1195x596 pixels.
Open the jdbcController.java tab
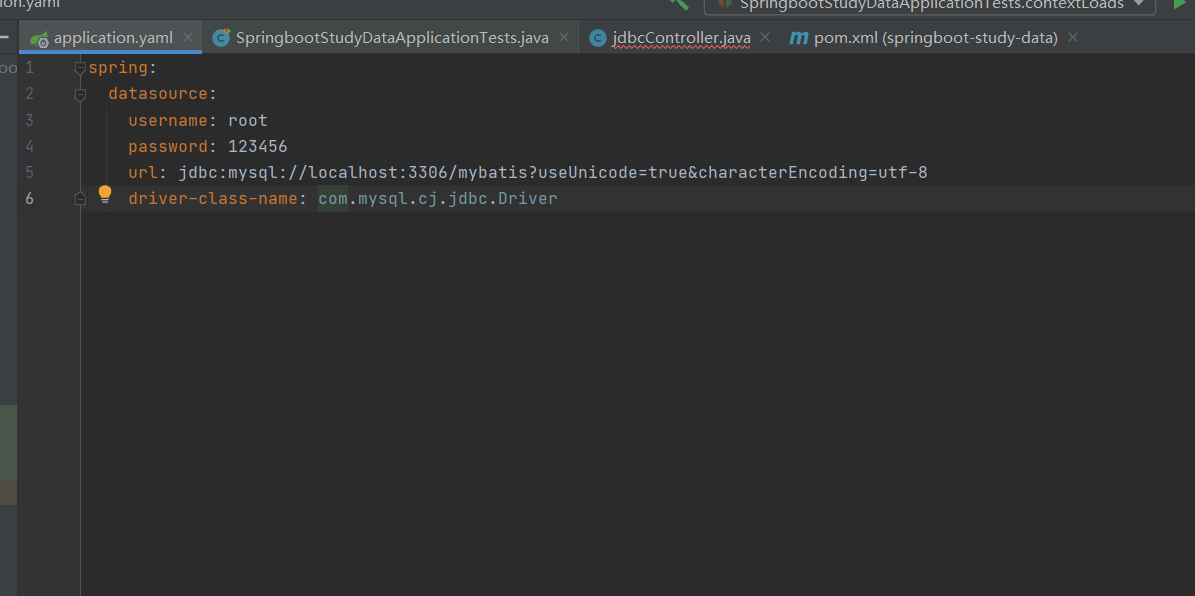681,37
